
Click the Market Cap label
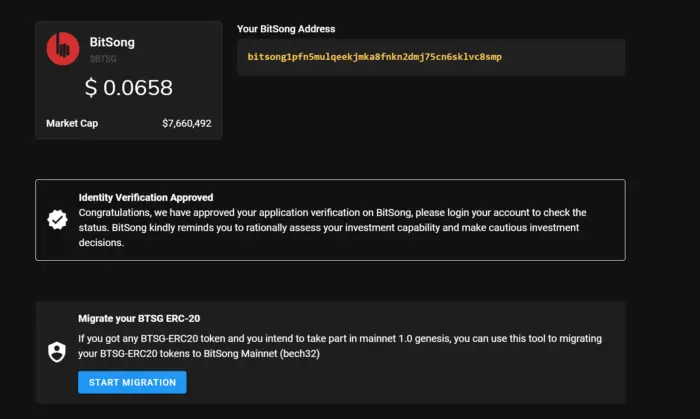[72, 124]
